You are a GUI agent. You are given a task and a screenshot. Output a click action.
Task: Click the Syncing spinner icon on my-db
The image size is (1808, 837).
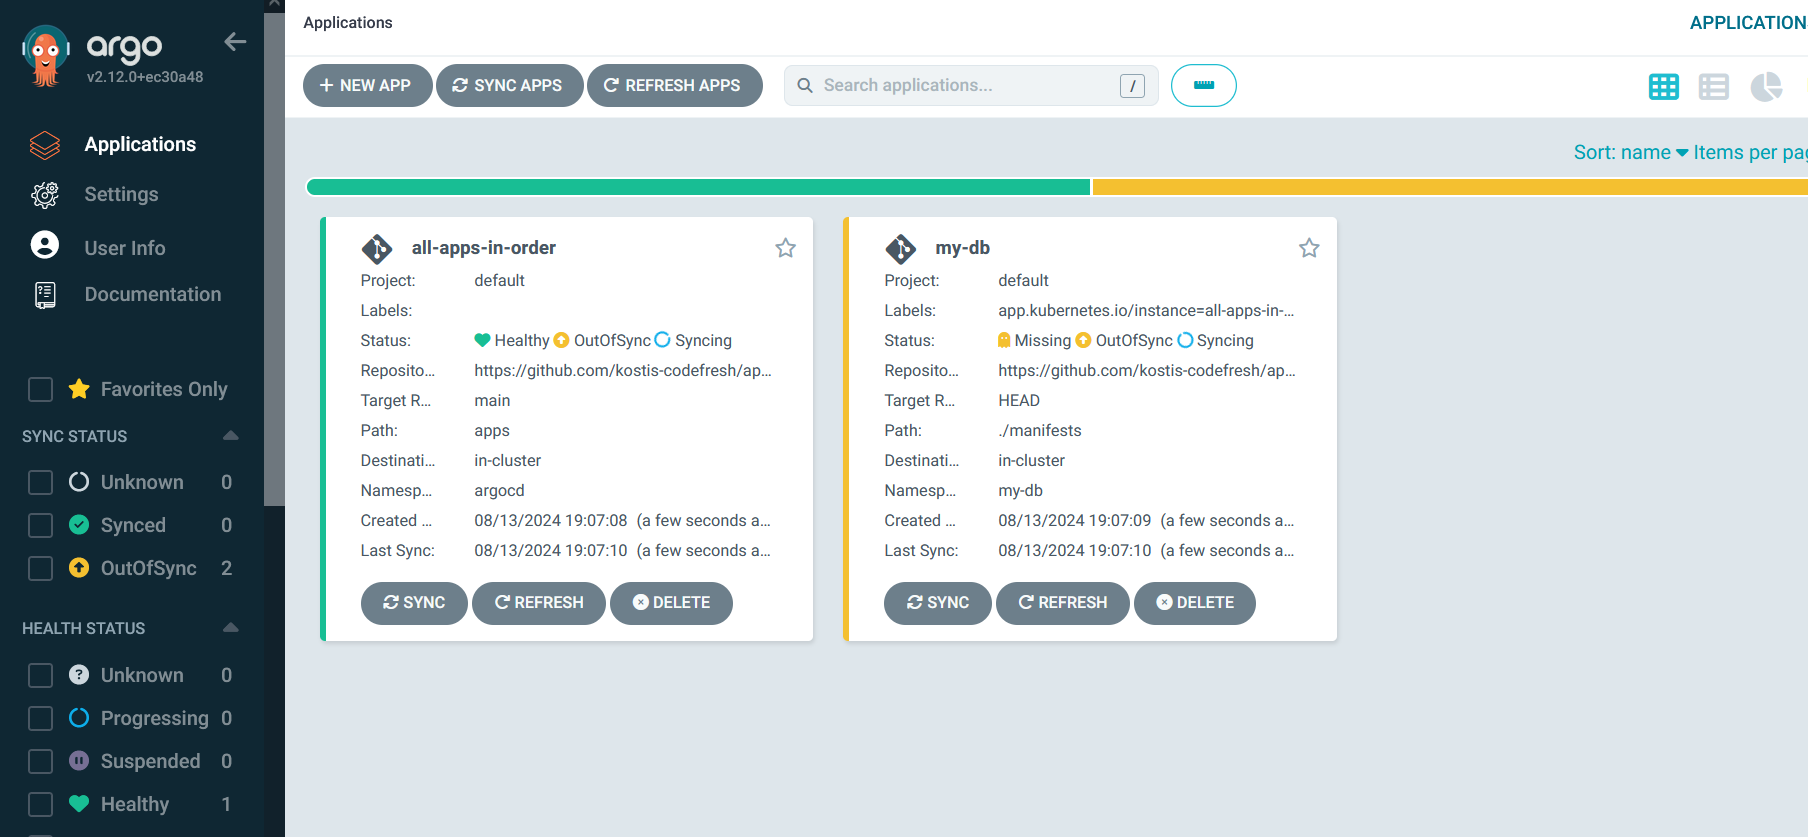coord(1185,340)
